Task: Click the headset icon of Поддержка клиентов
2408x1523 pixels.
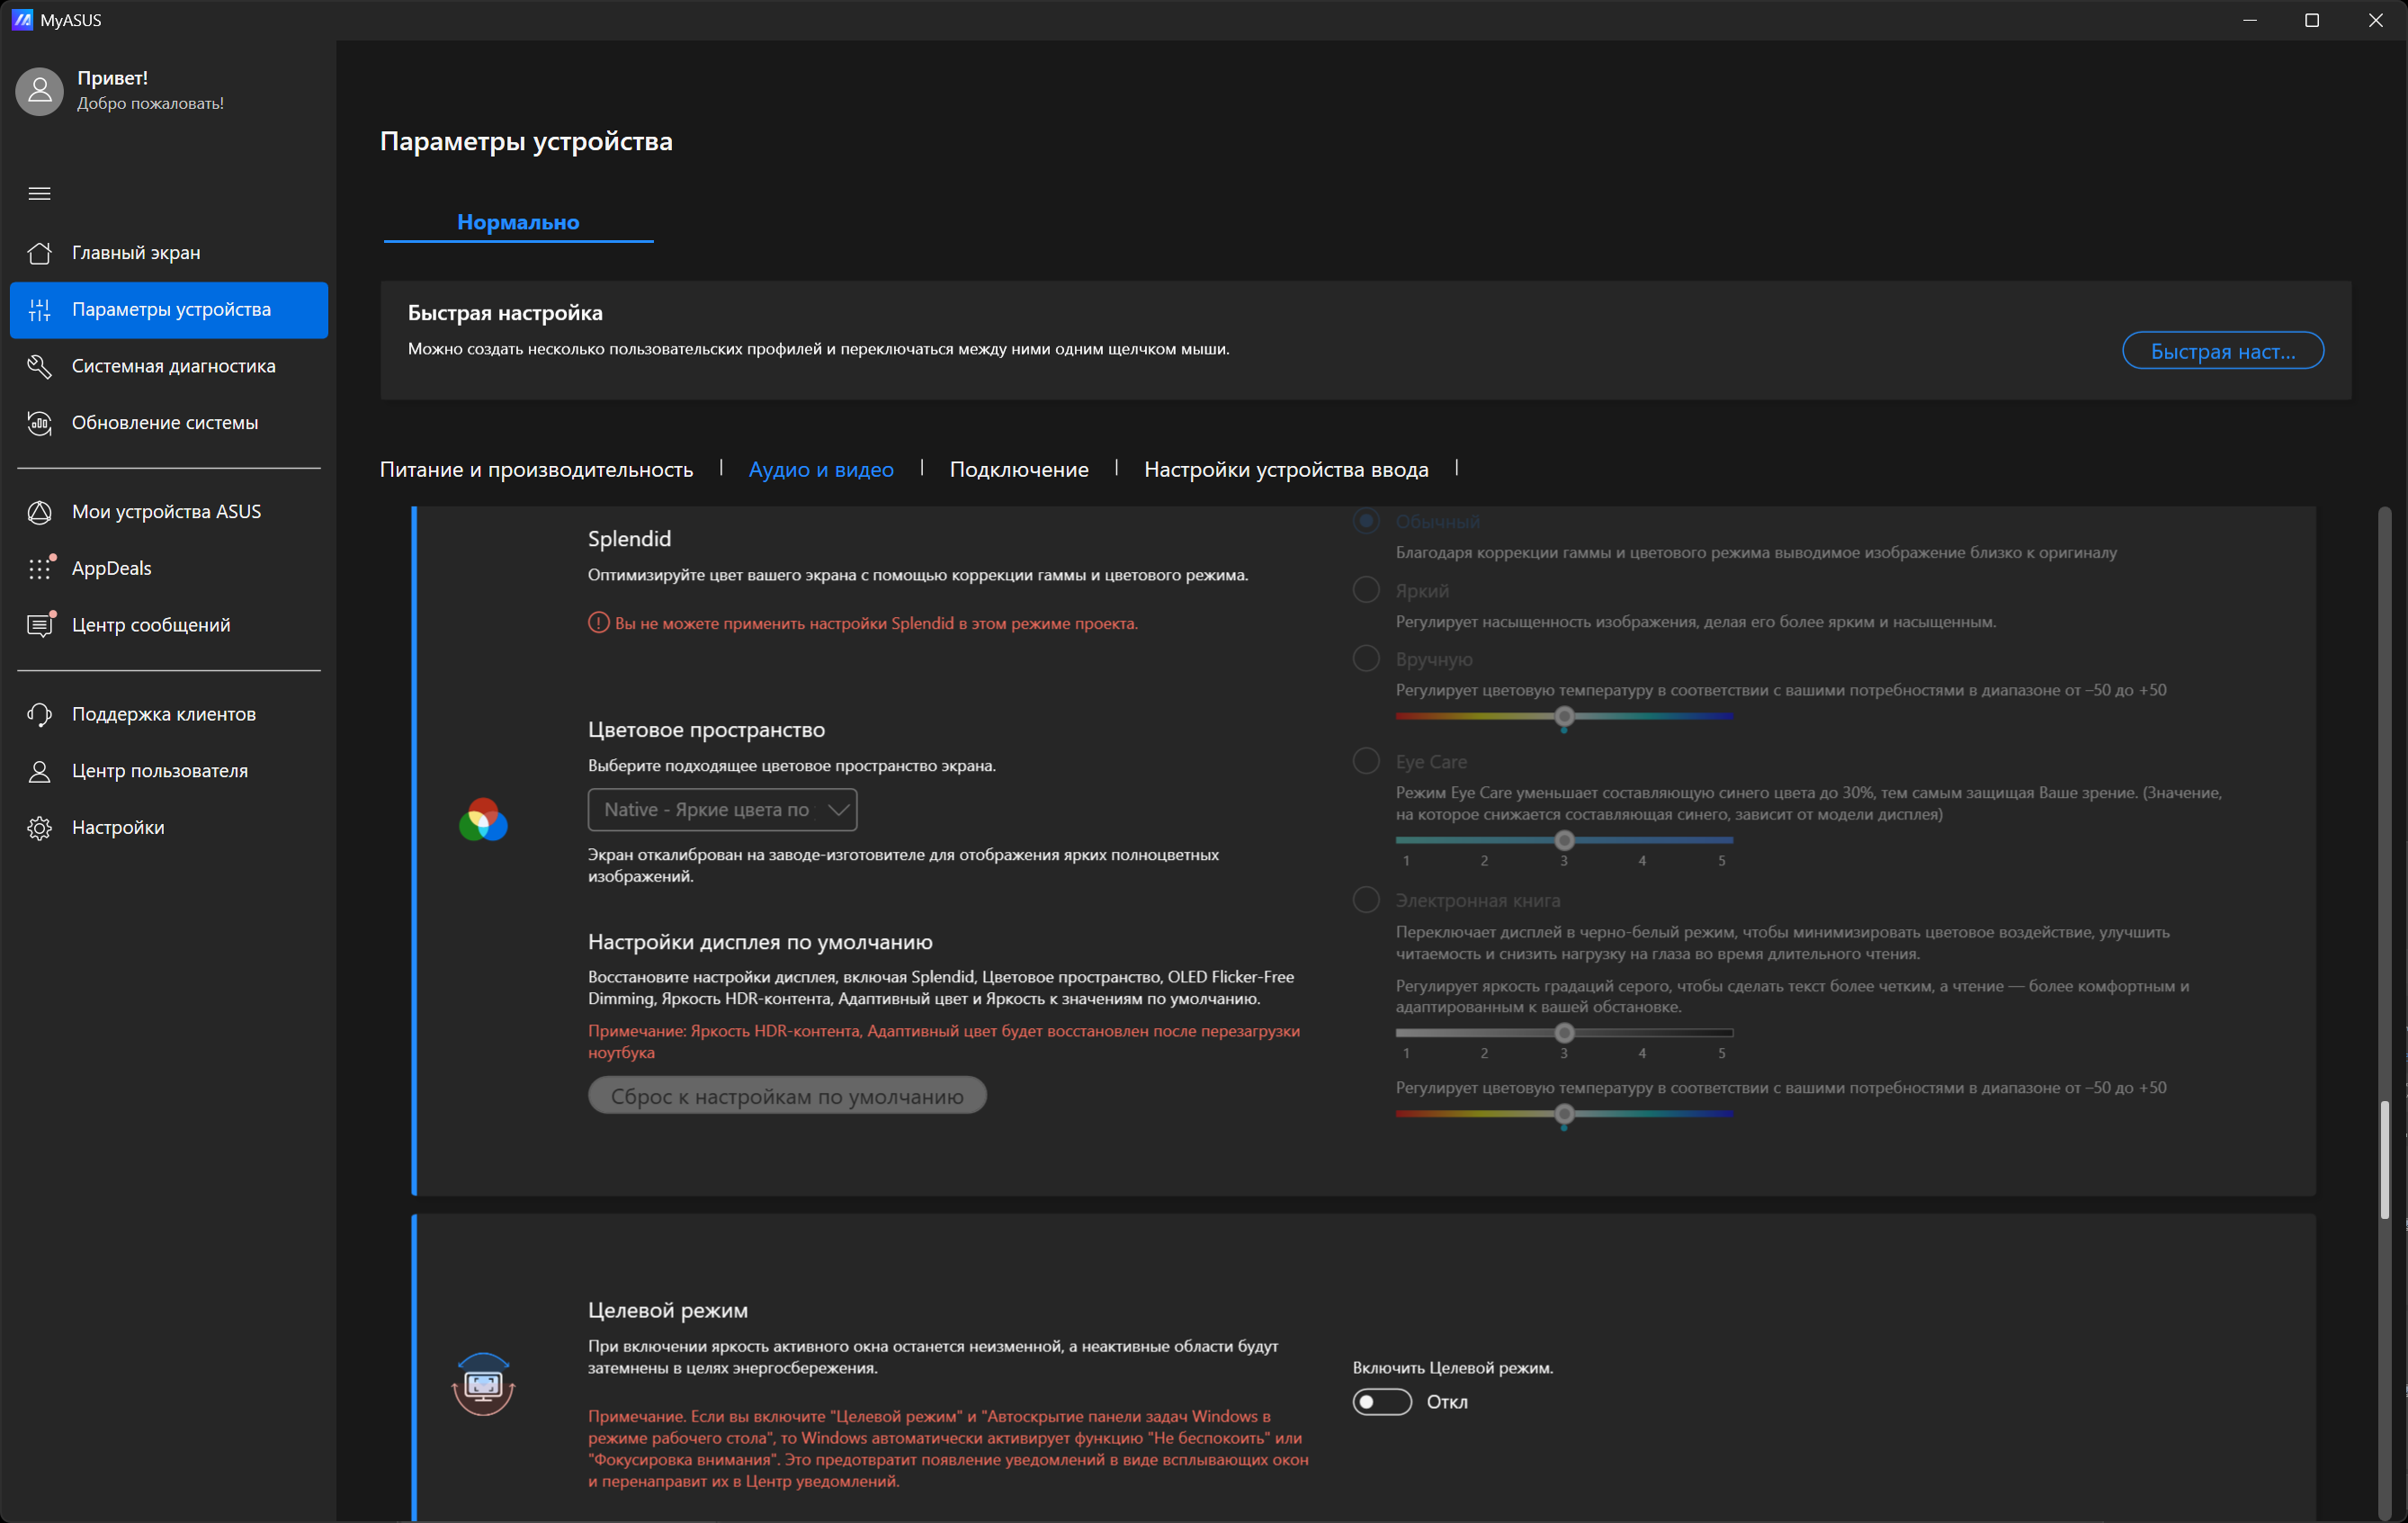Action: tap(39, 714)
